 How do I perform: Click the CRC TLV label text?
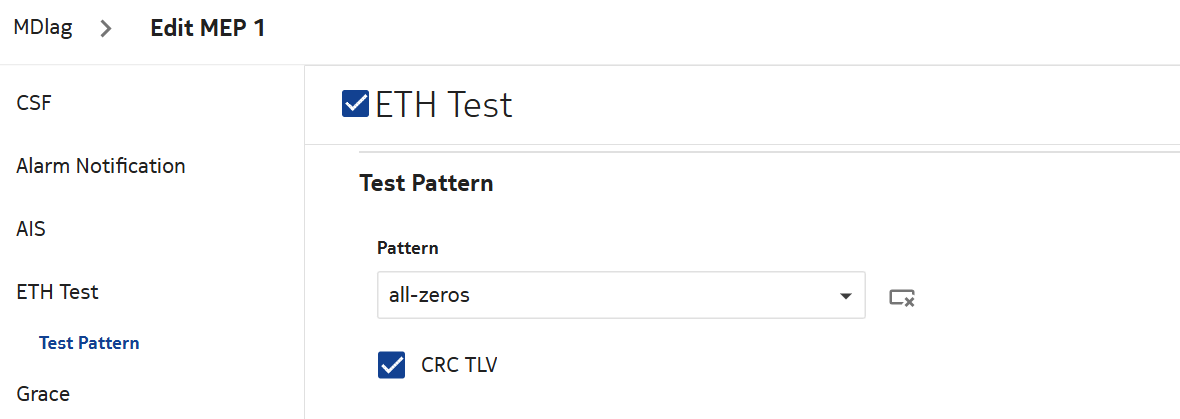coord(459,365)
